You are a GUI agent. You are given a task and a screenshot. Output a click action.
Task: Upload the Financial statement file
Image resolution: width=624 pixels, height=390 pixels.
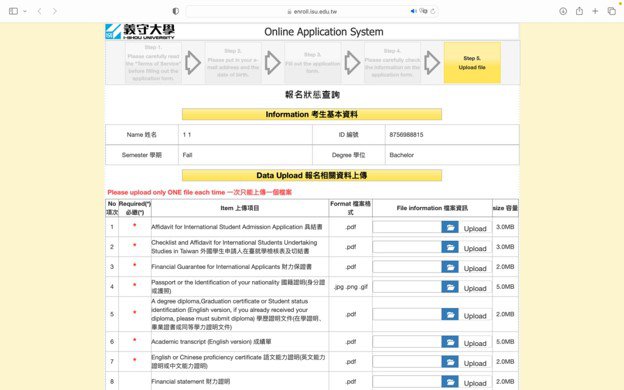click(475, 383)
